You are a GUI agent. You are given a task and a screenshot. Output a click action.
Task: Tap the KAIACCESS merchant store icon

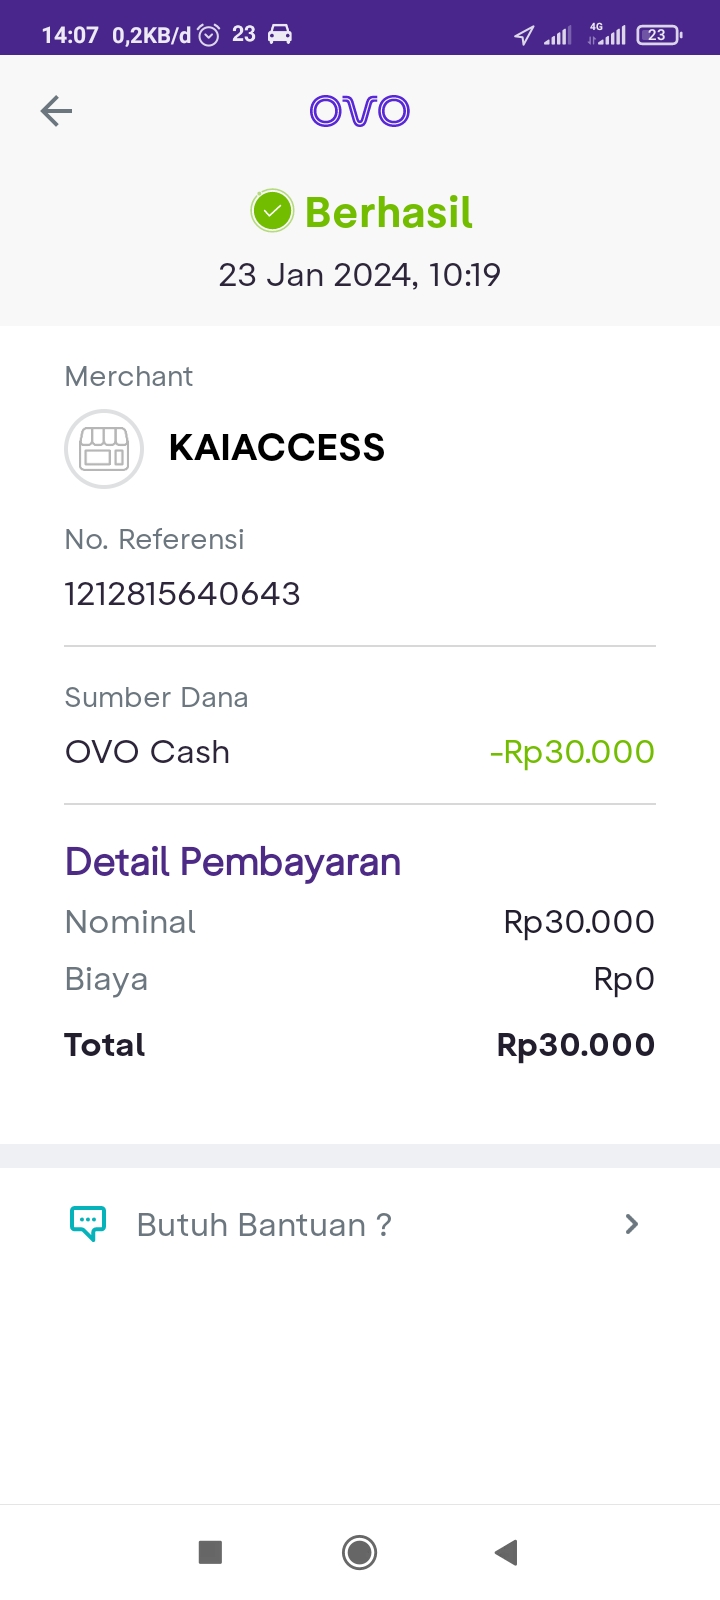pyautogui.click(x=104, y=449)
